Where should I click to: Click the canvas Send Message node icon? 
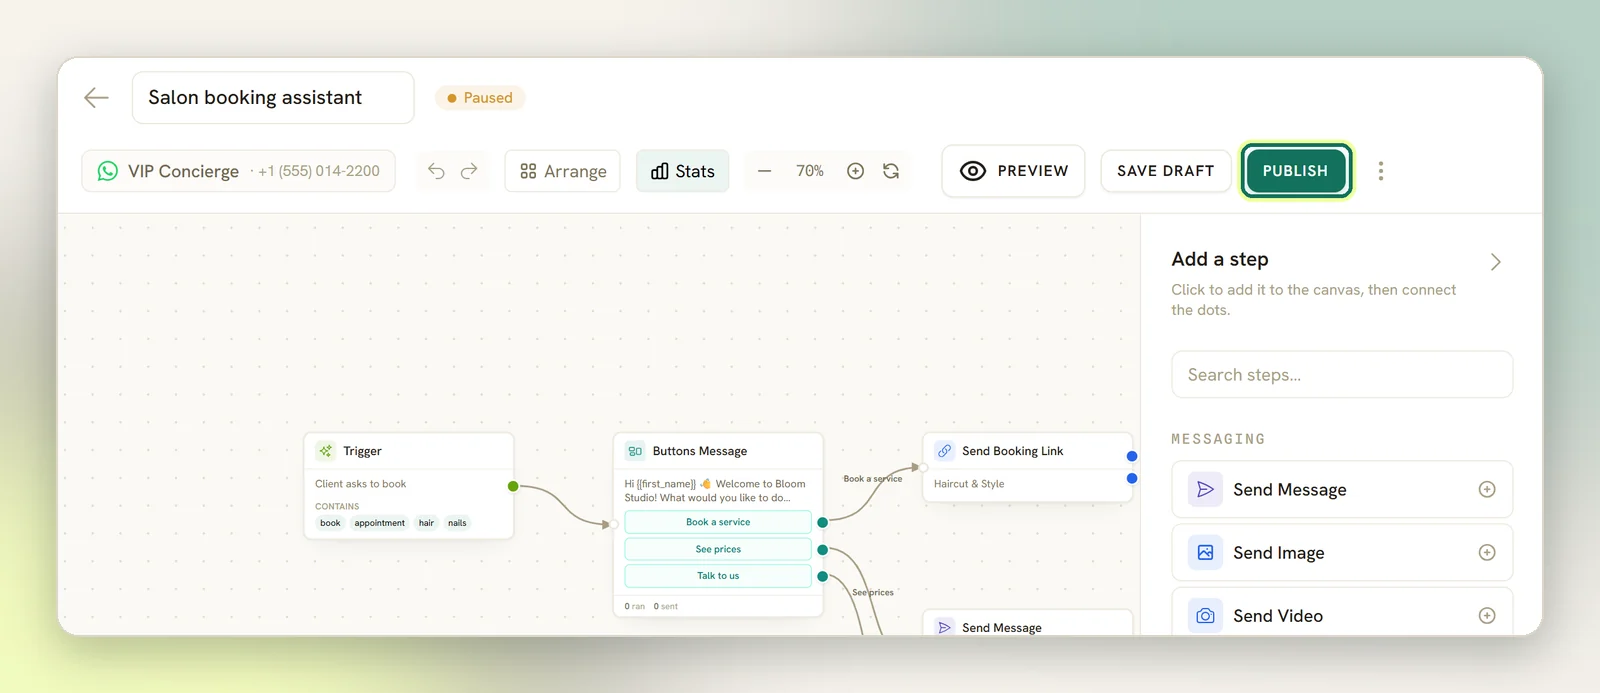(x=944, y=627)
